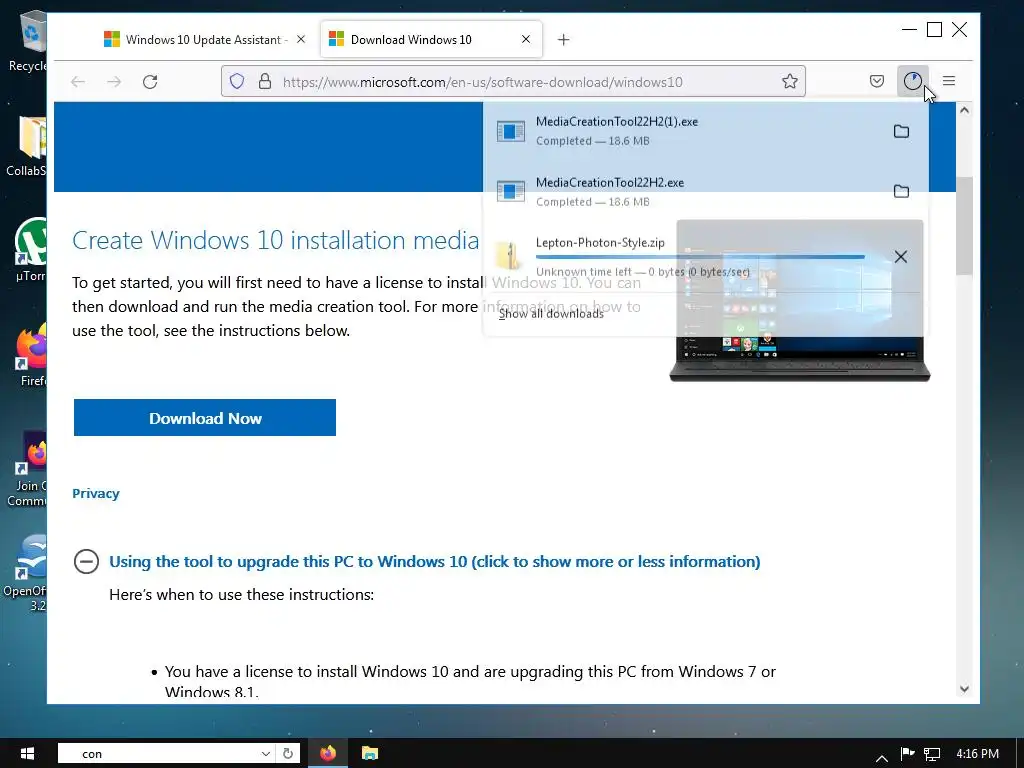Open a new tab with plus button

tap(564, 40)
